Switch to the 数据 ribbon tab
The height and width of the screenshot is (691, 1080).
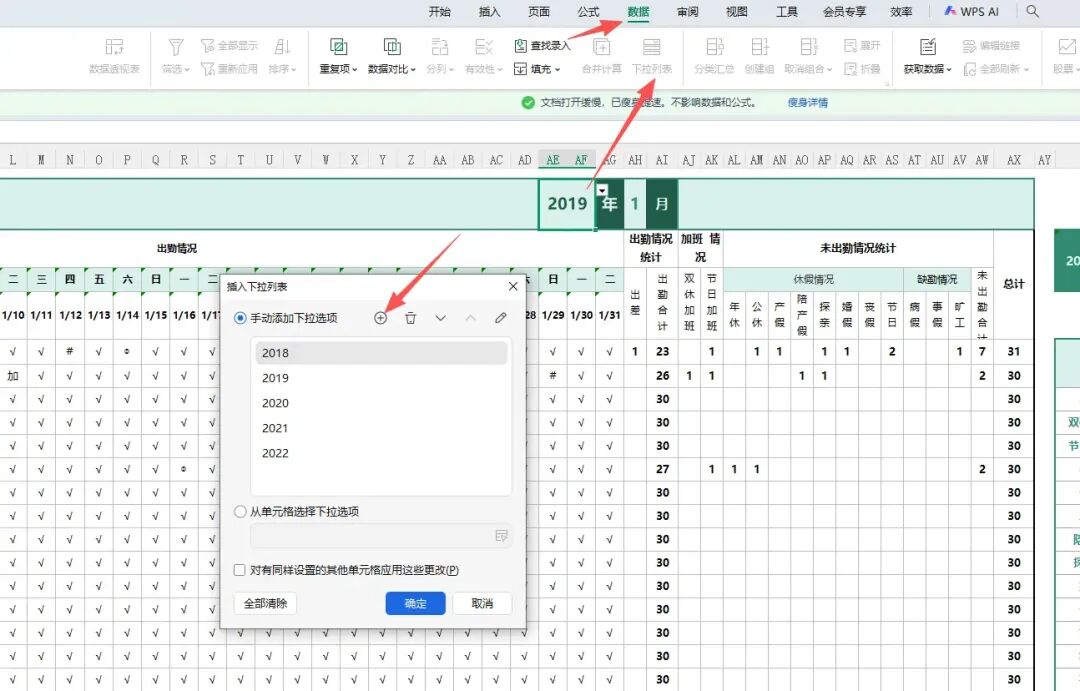[x=638, y=12]
